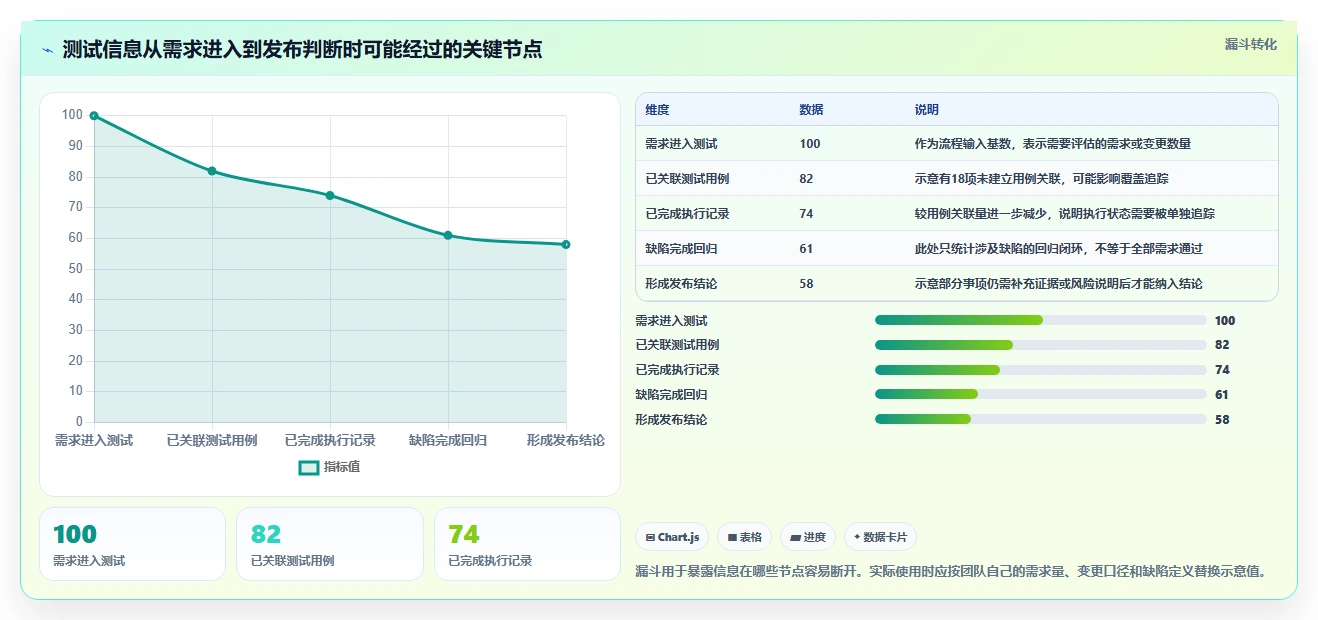The width and height of the screenshot is (1318, 620).
Task: Click progress value 58 beside 形成发布结论 bar
Action: click(x=1222, y=420)
